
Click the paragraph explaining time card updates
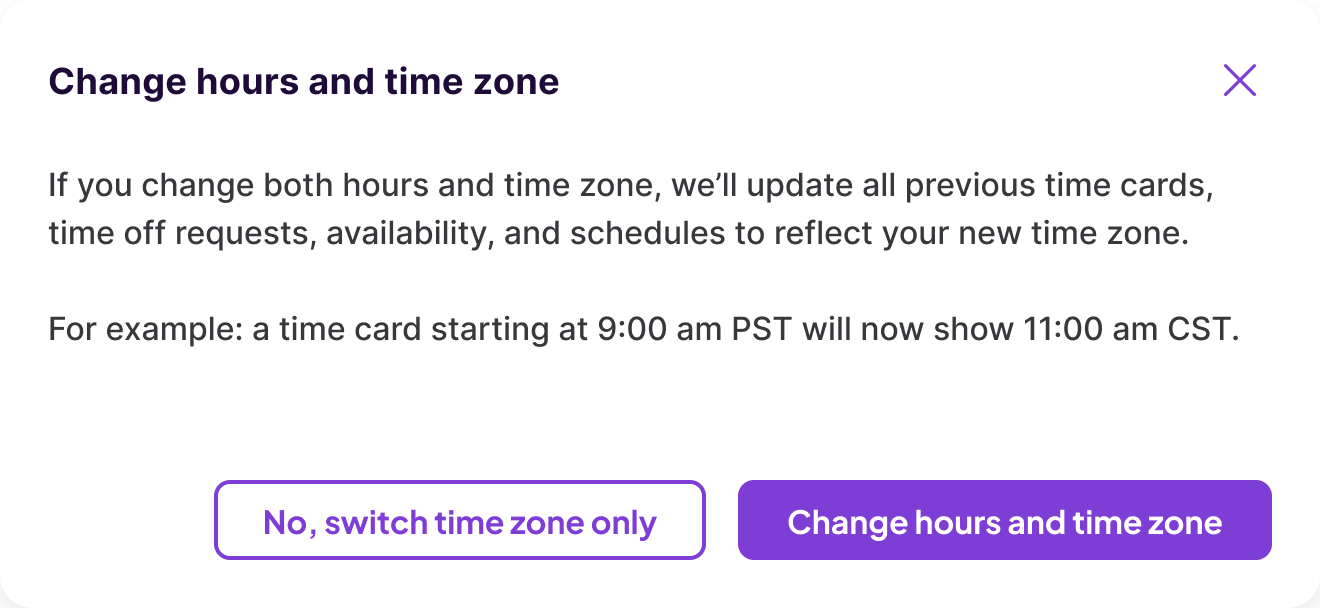tap(630, 208)
